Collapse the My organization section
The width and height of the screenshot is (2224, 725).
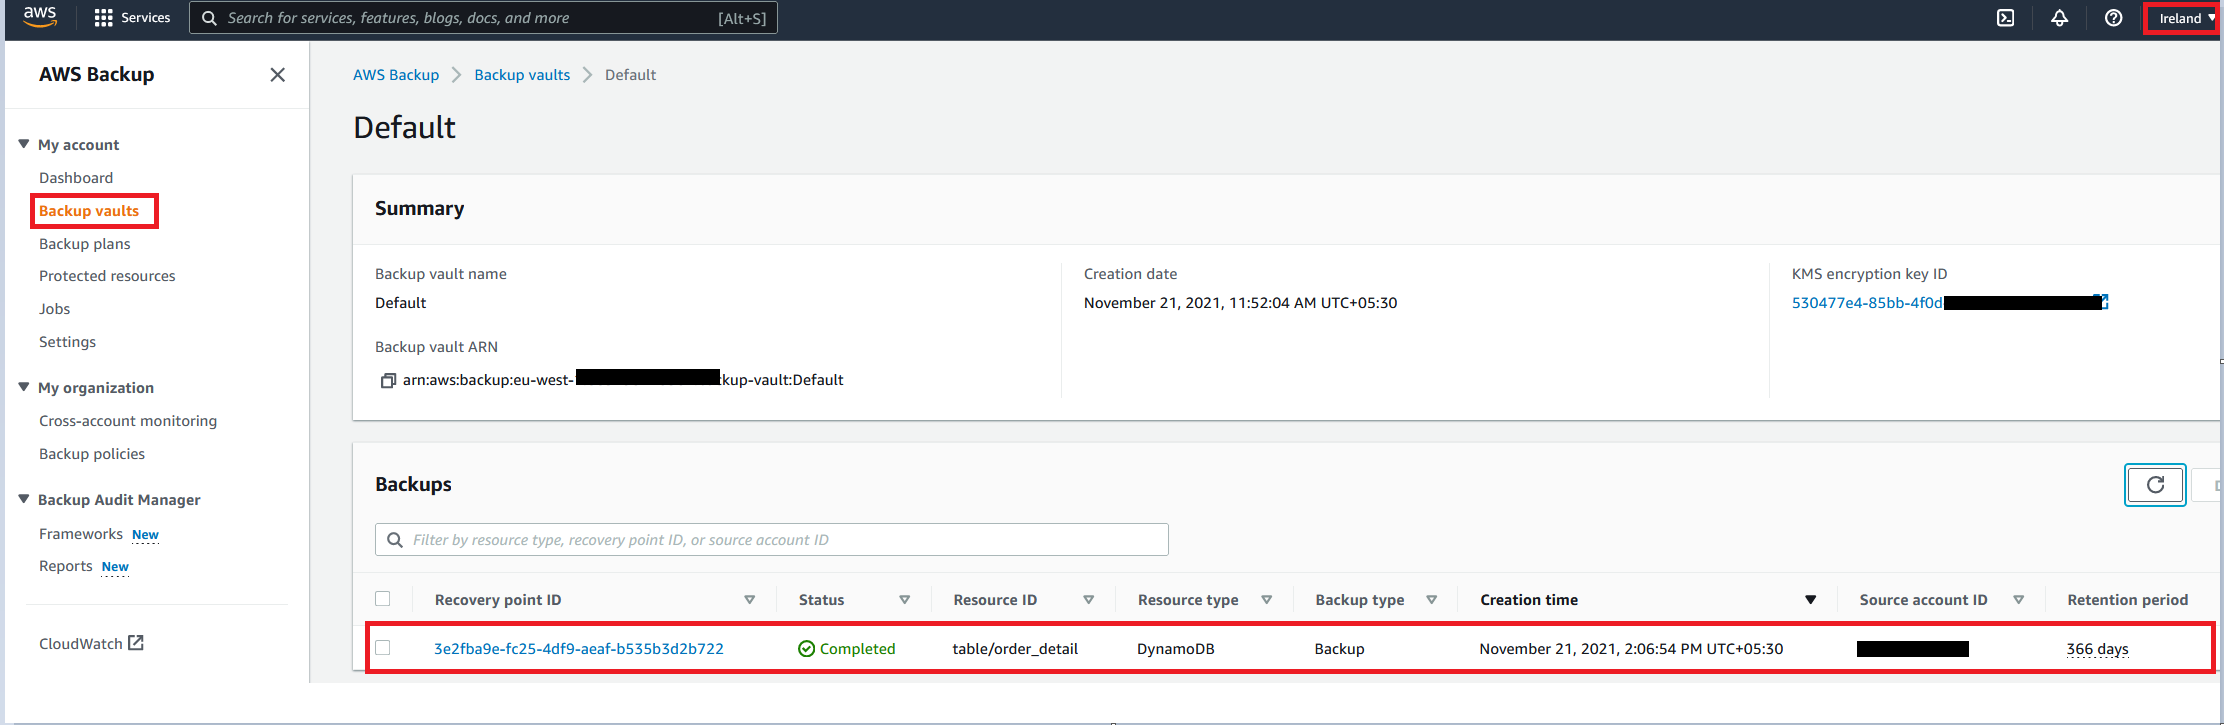[x=24, y=387]
